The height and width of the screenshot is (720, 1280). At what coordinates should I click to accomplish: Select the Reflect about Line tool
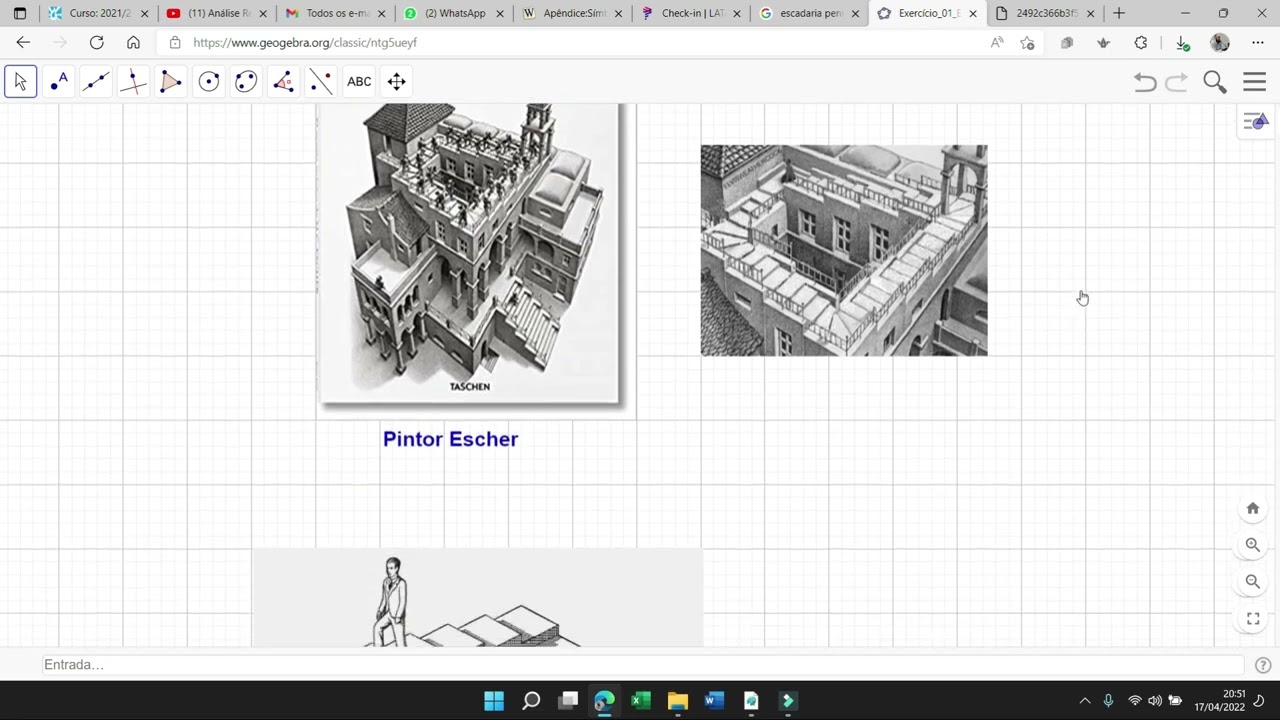tap(321, 82)
